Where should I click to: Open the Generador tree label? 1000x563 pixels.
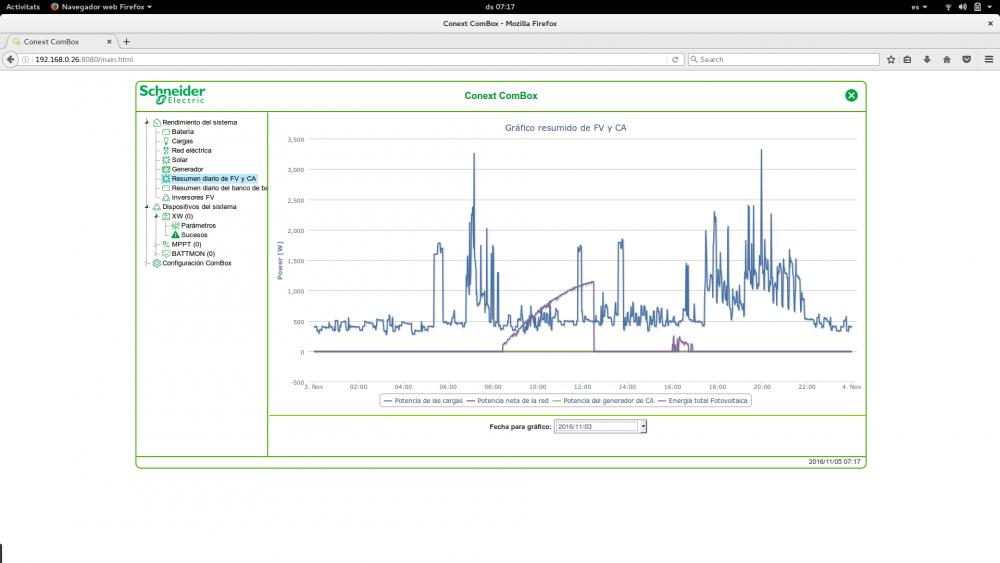[x=187, y=169]
